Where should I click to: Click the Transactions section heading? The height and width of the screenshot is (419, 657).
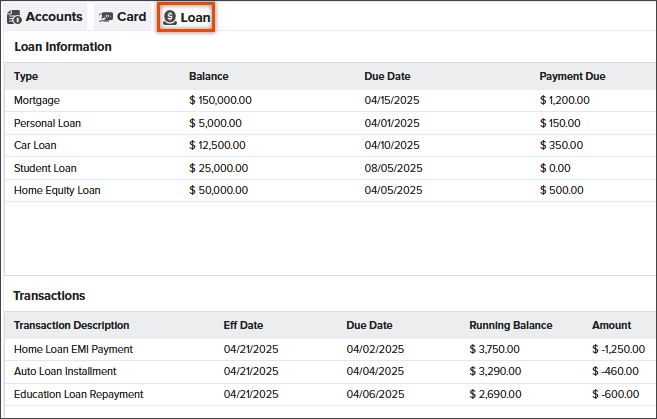coord(49,296)
